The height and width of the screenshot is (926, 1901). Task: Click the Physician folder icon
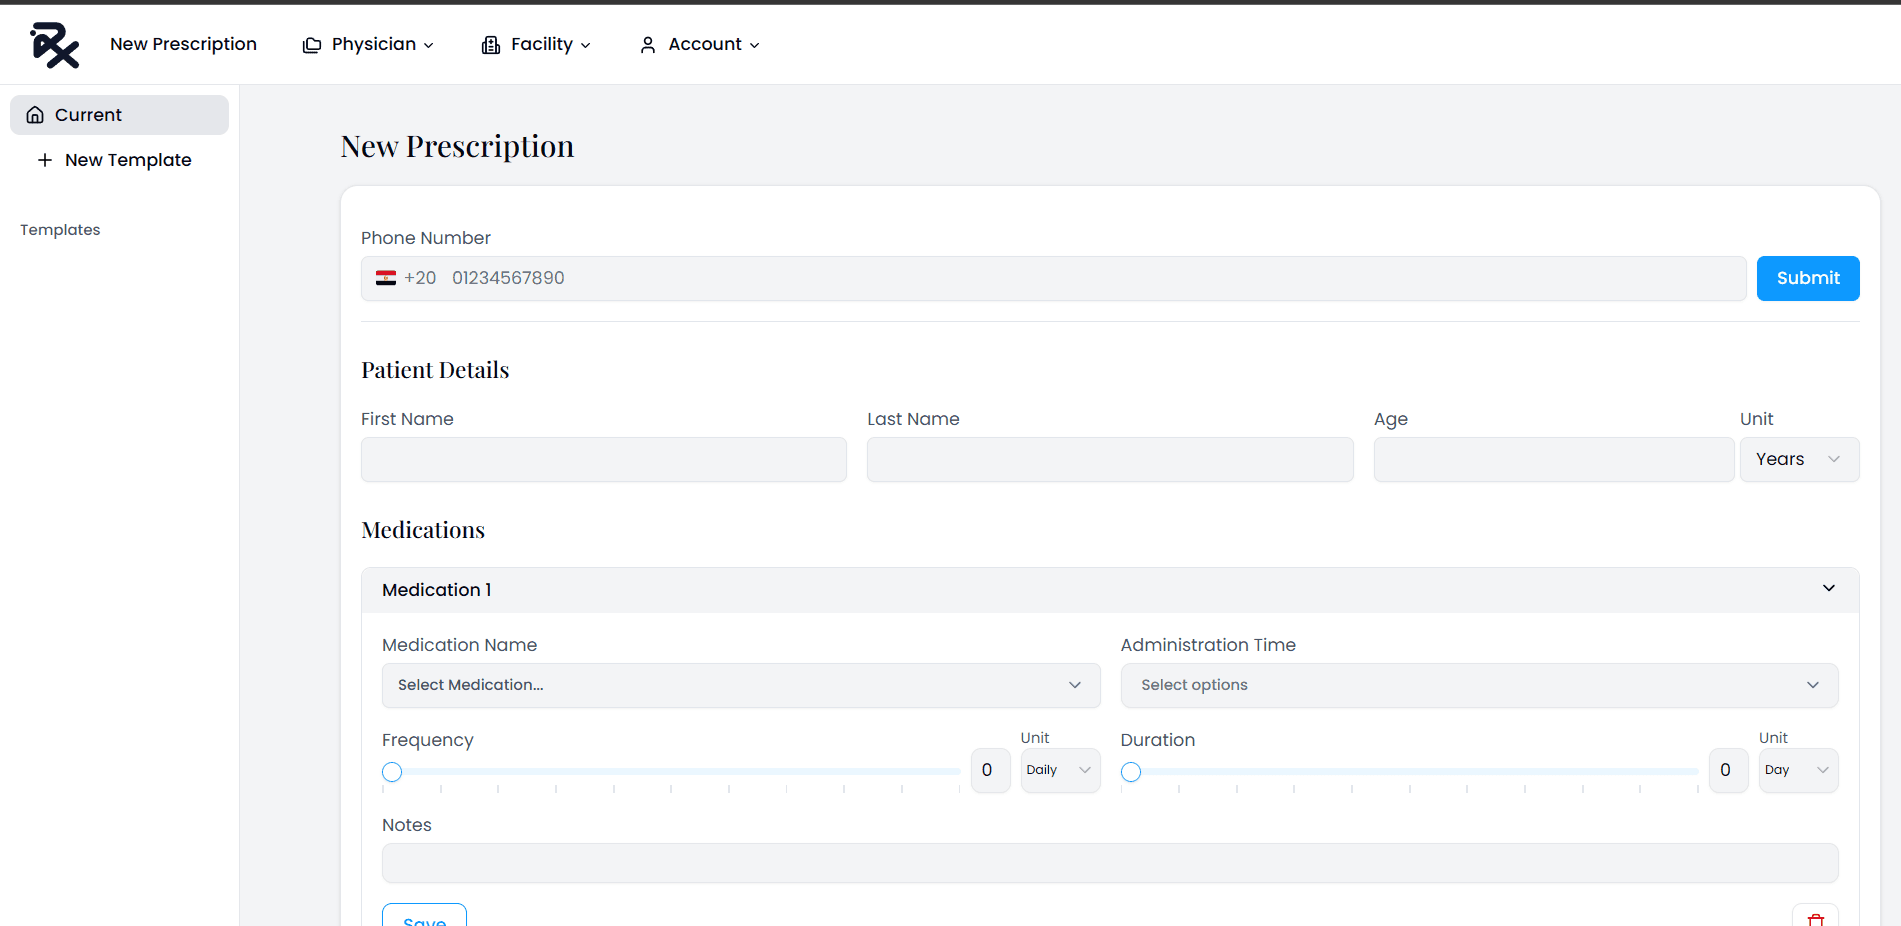(x=312, y=45)
